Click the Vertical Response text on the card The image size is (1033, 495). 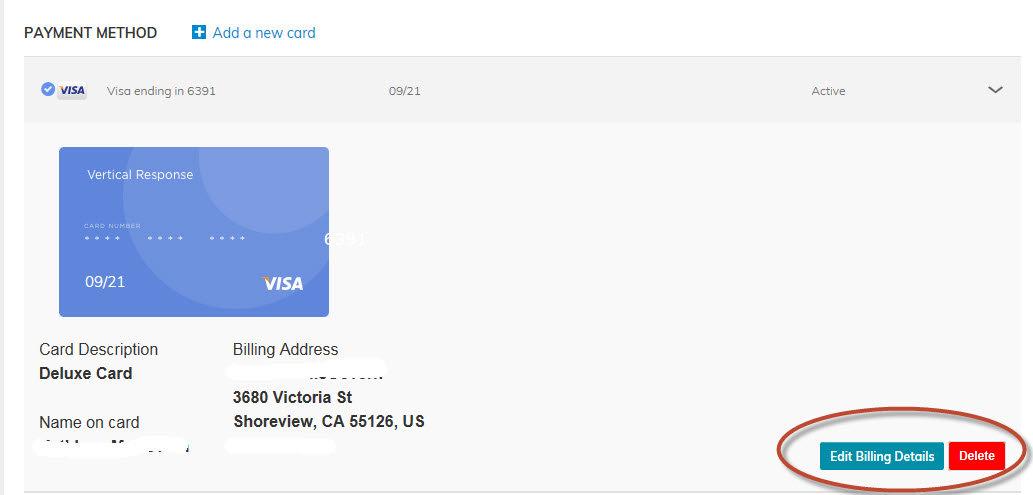click(140, 175)
